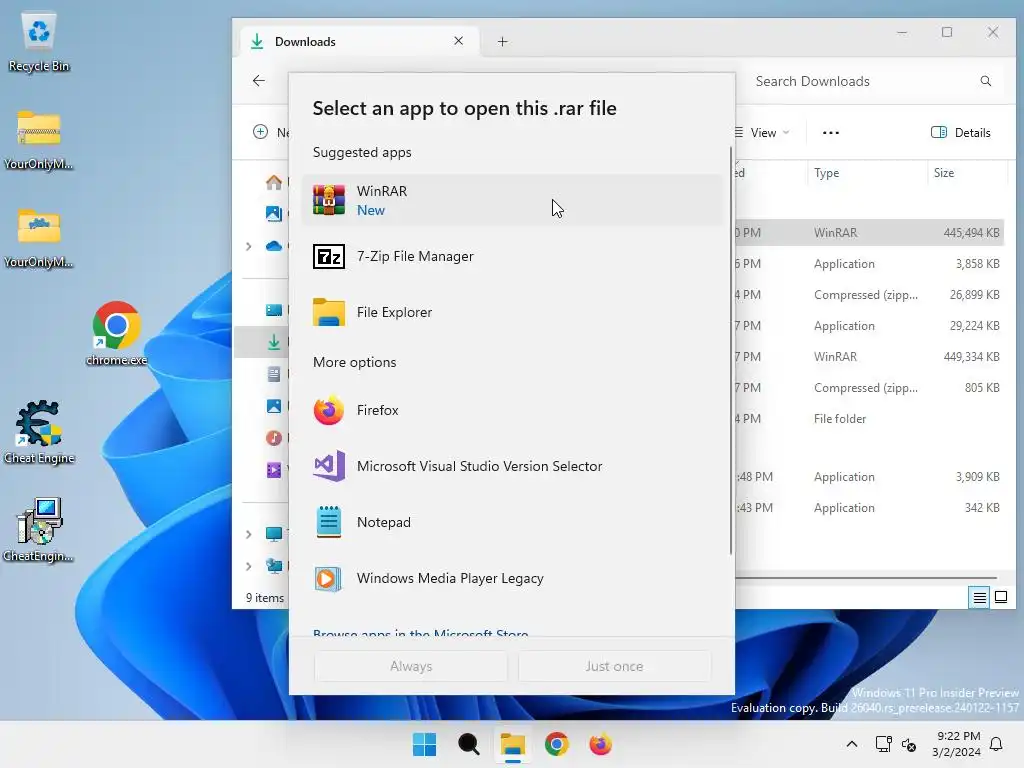Screen dimensions: 1024x768
Task: Expand the This PC tree node
Action: click(249, 534)
